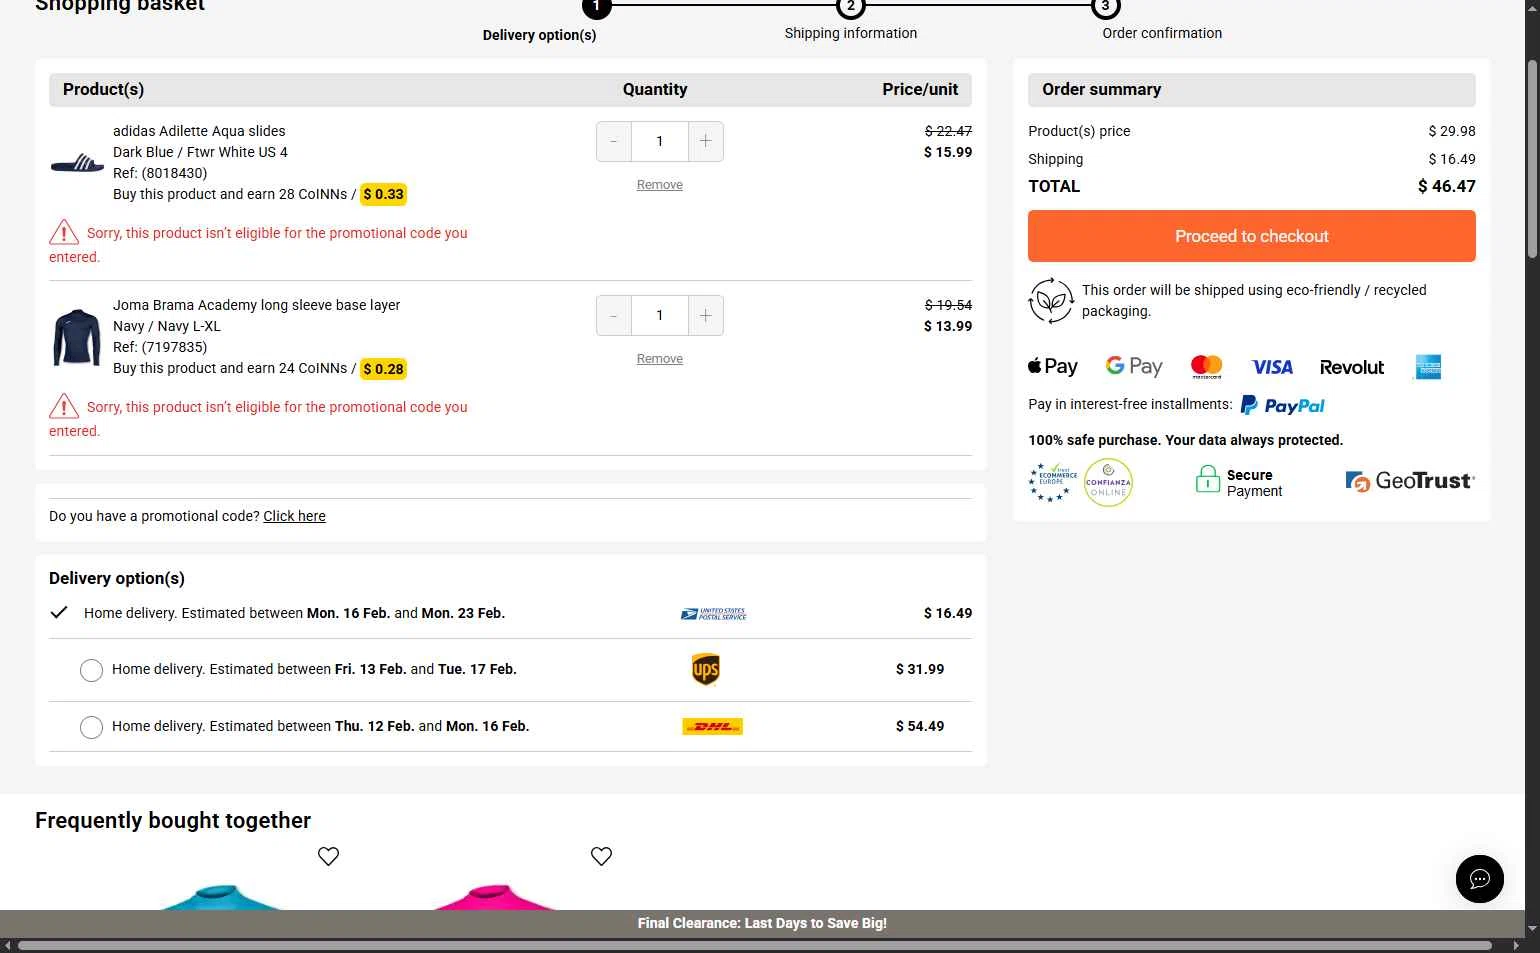
Task: Remove Joma Brama Academy base layer from basket
Action: point(660,359)
